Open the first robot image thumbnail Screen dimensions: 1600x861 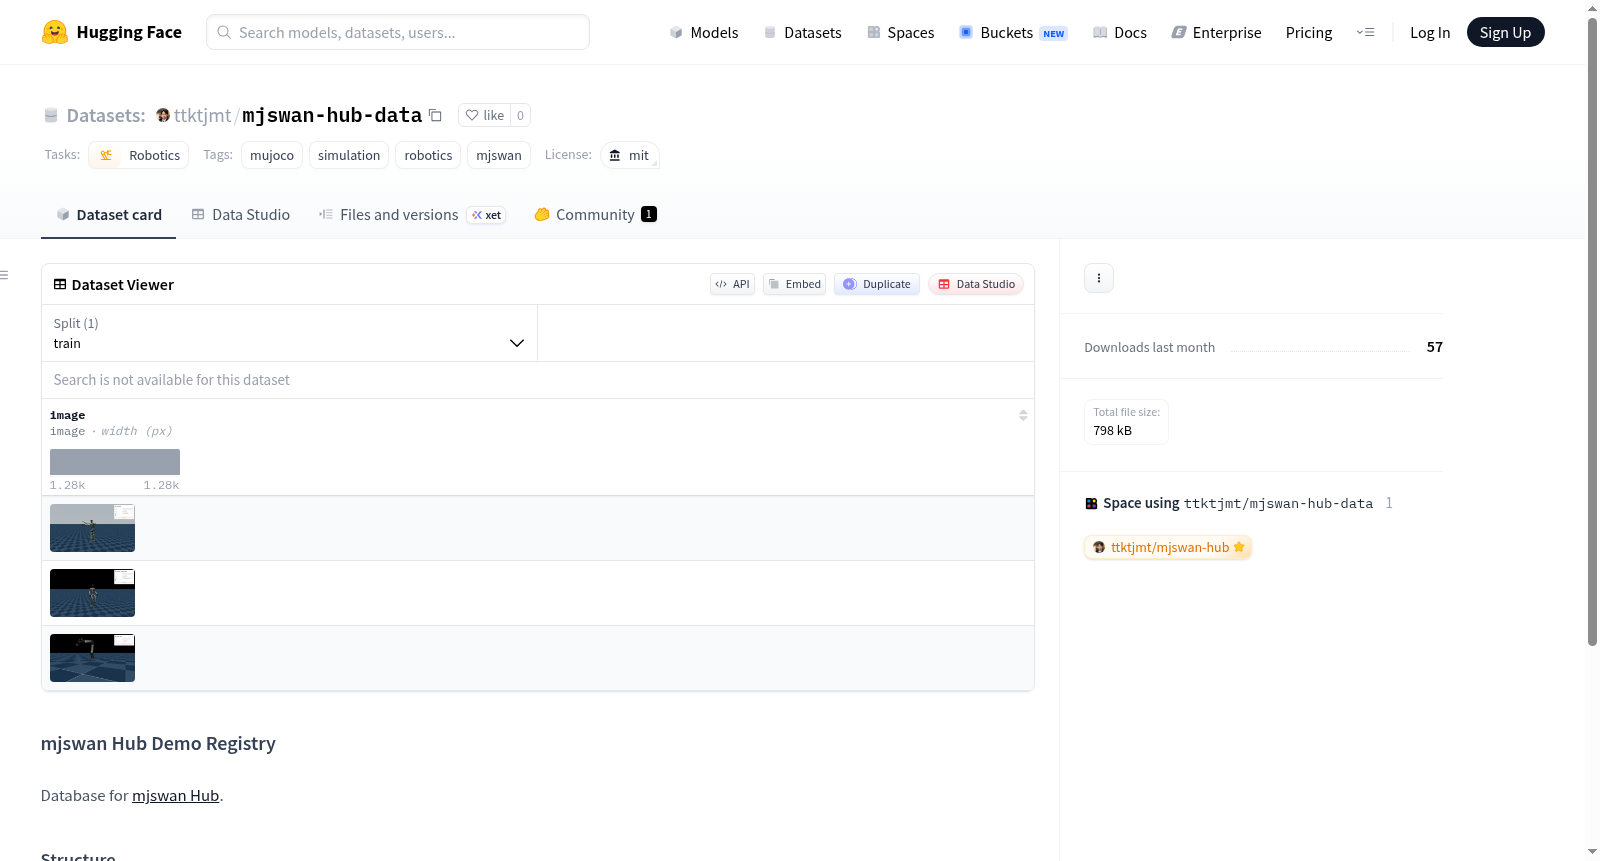click(92, 528)
